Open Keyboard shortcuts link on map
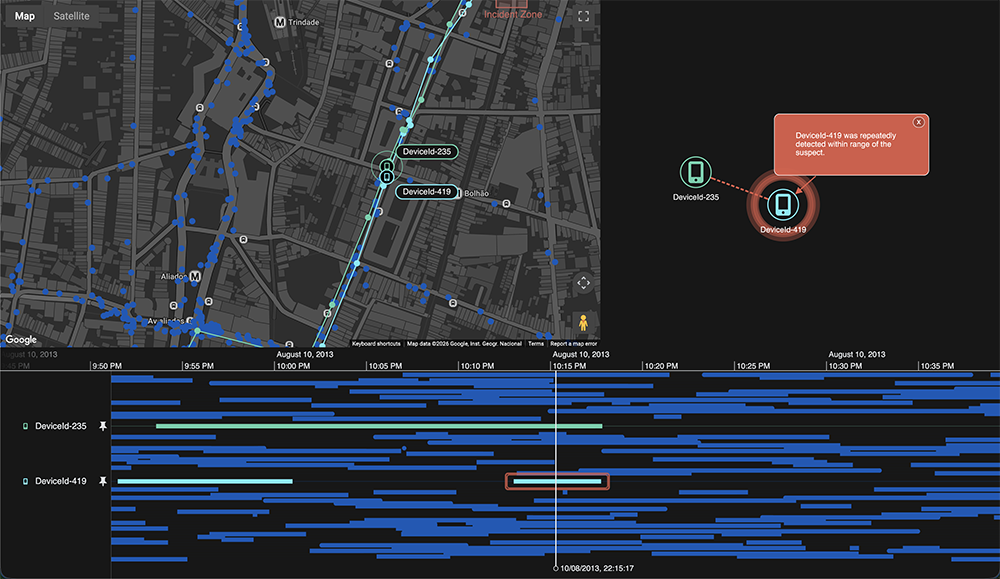 point(376,344)
